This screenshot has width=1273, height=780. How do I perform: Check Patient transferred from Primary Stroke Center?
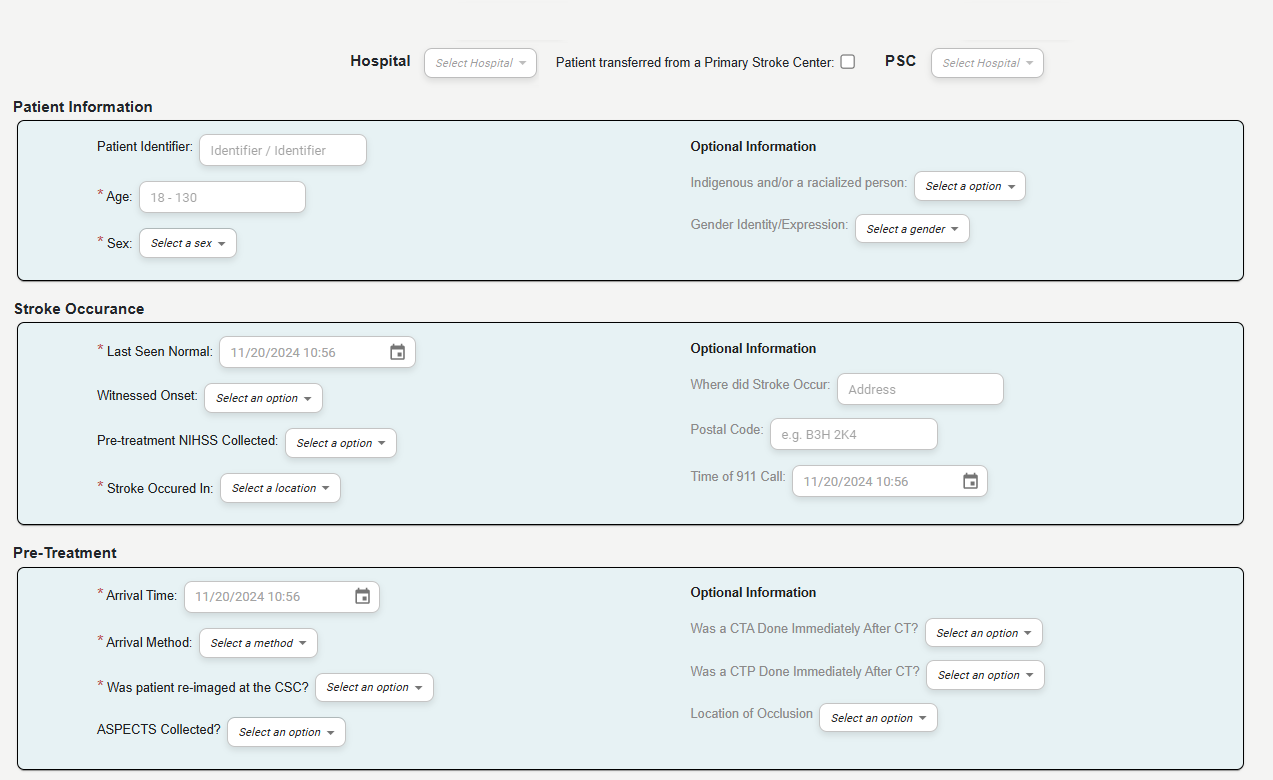[x=847, y=61]
